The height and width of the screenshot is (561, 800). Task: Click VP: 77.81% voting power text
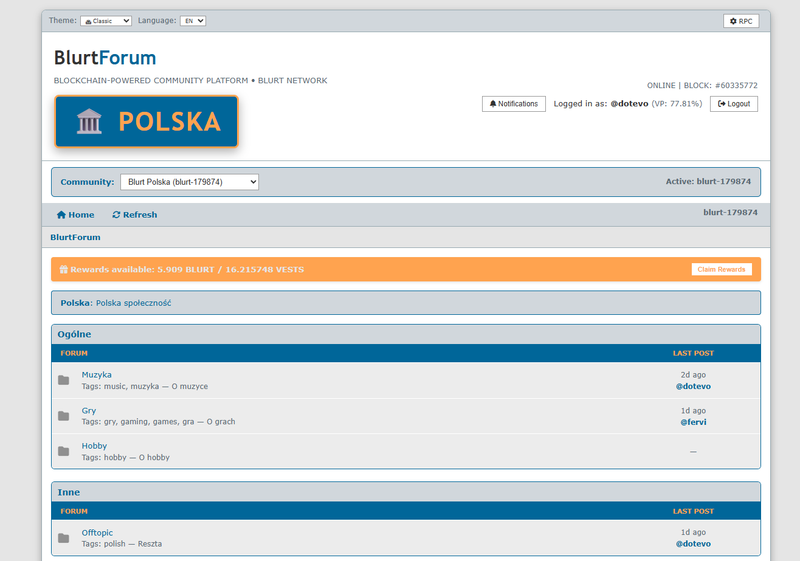tap(677, 104)
